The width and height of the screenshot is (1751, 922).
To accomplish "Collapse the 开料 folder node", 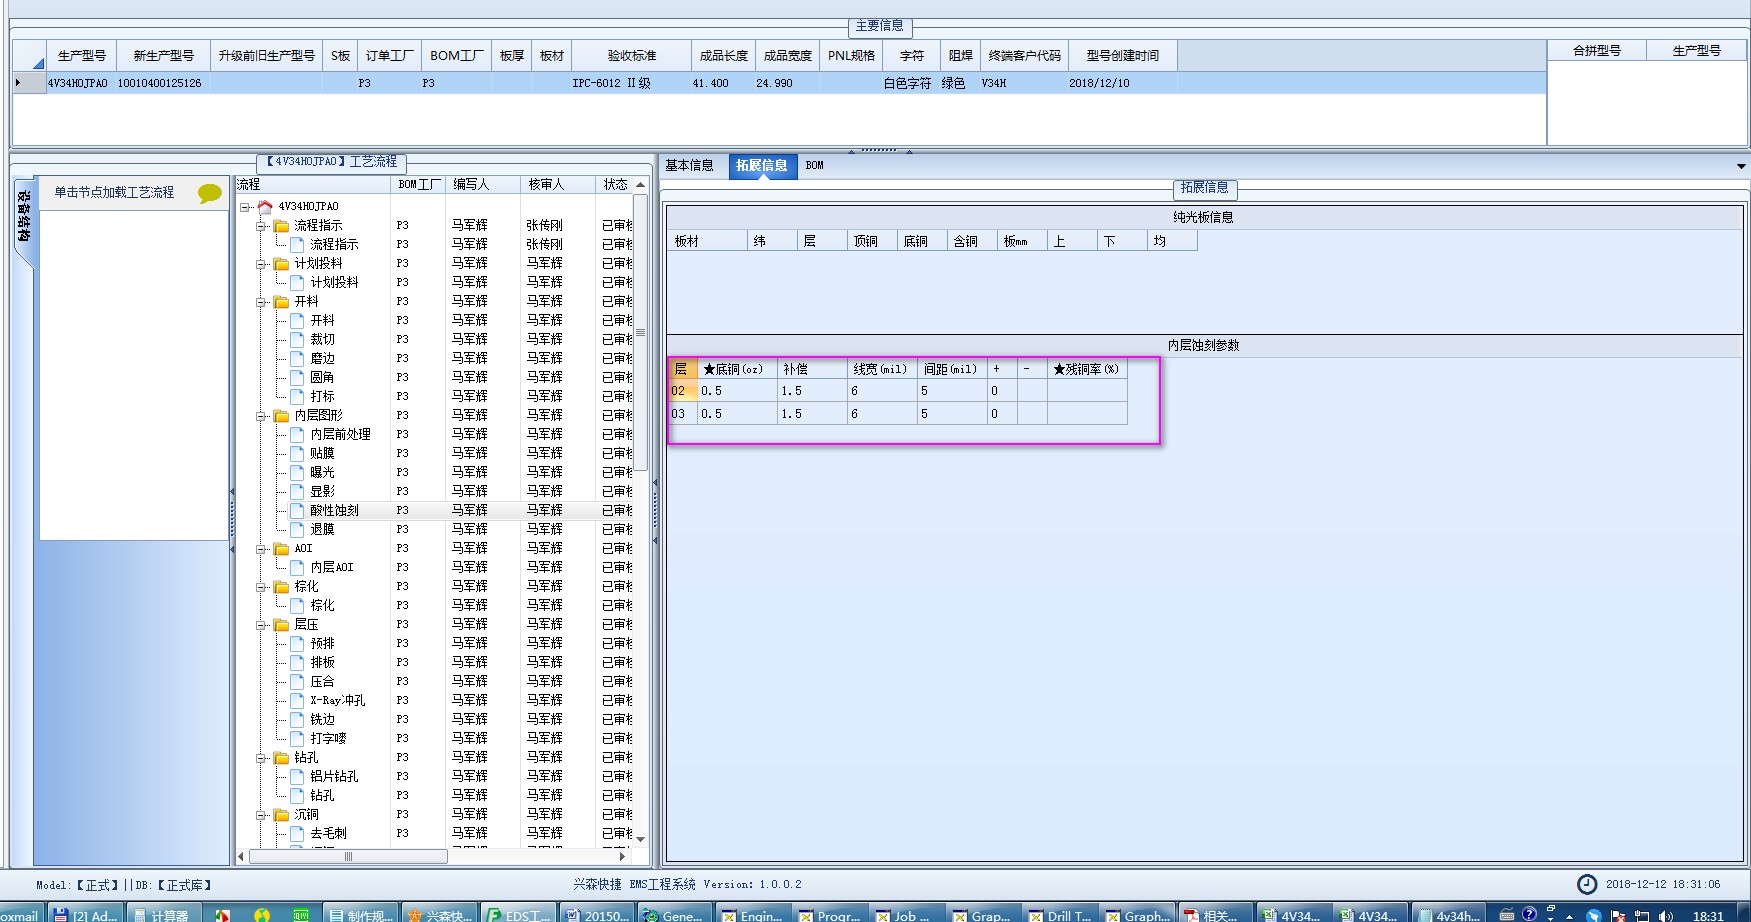I will [x=261, y=302].
